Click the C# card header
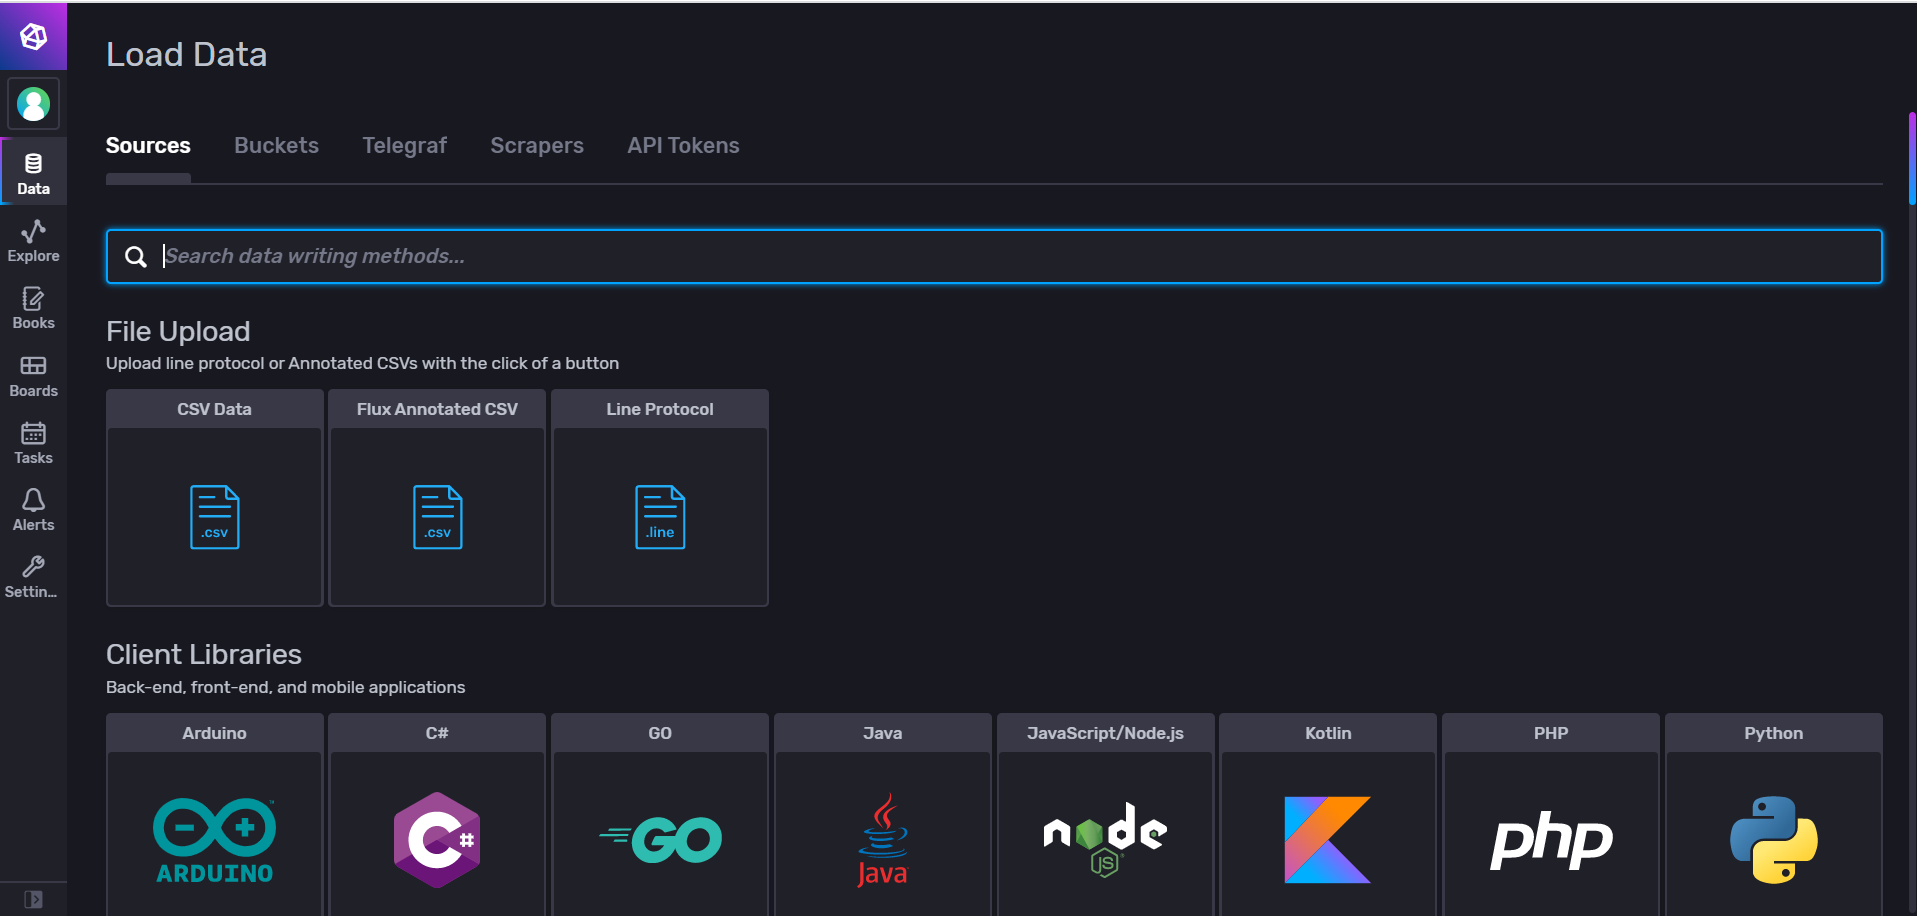Screen dimensions: 1917x916 [x=437, y=733]
